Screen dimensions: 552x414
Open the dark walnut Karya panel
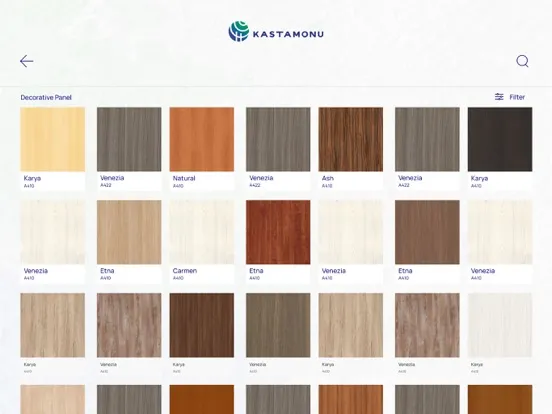(x=202, y=325)
